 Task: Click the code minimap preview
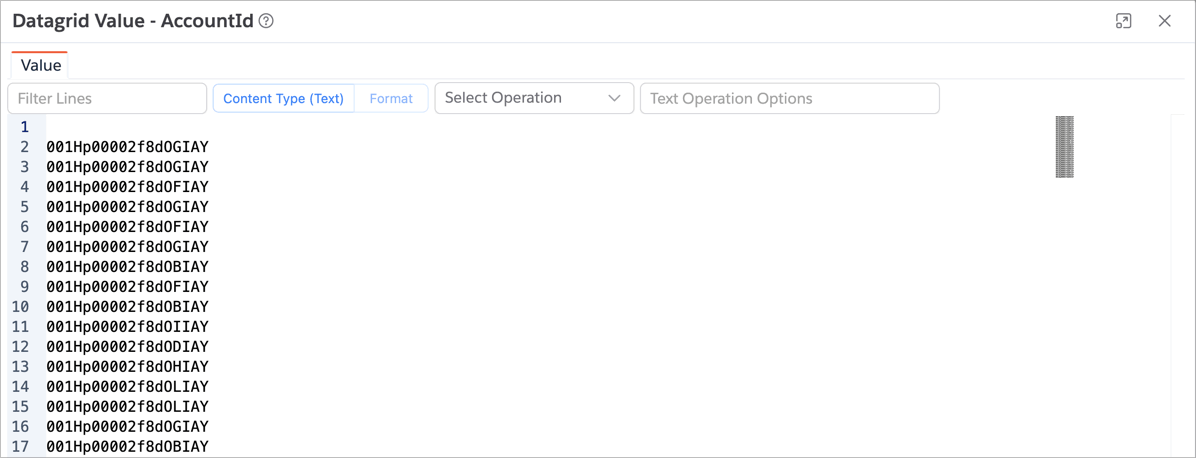pos(1064,147)
